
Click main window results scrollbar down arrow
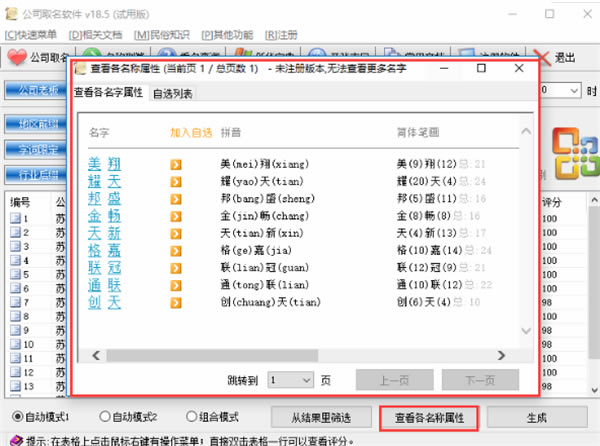[x=594, y=390]
